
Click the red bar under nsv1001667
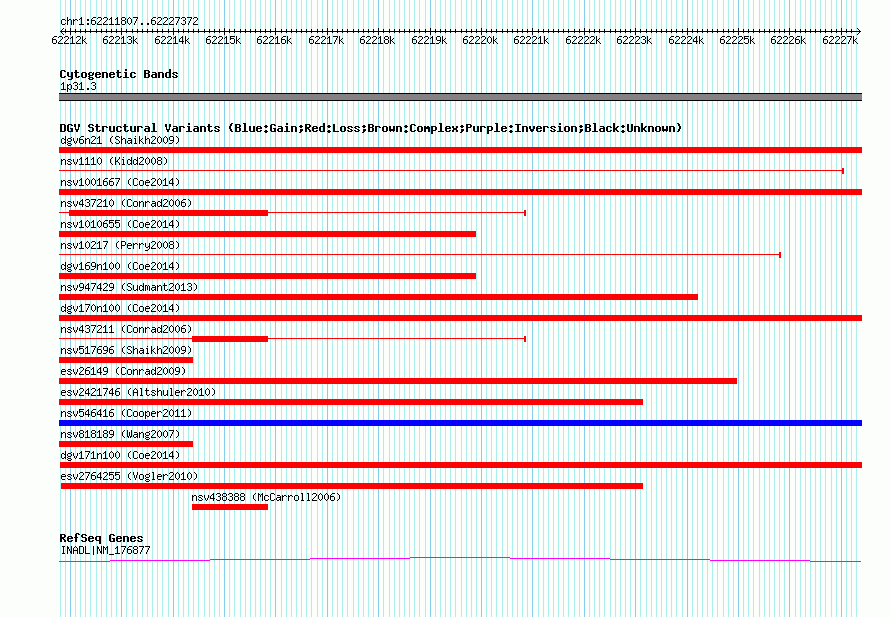coord(460,192)
